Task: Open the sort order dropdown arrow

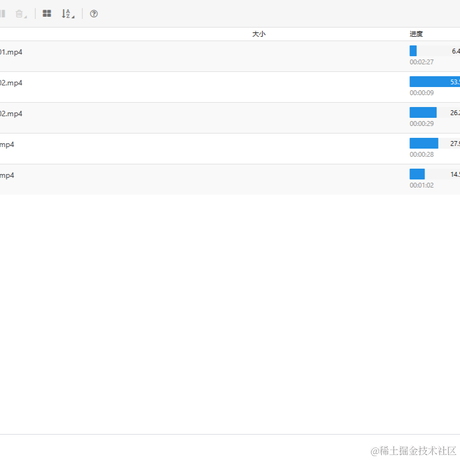Action: [x=73, y=17]
